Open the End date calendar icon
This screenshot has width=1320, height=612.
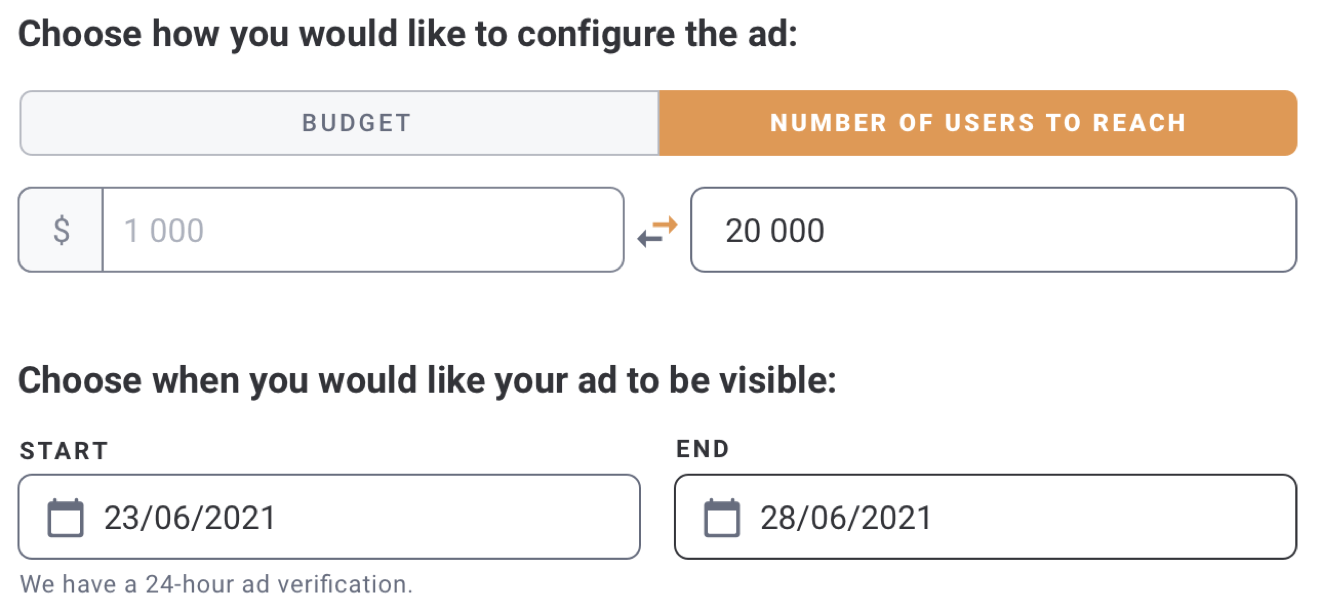(722, 518)
